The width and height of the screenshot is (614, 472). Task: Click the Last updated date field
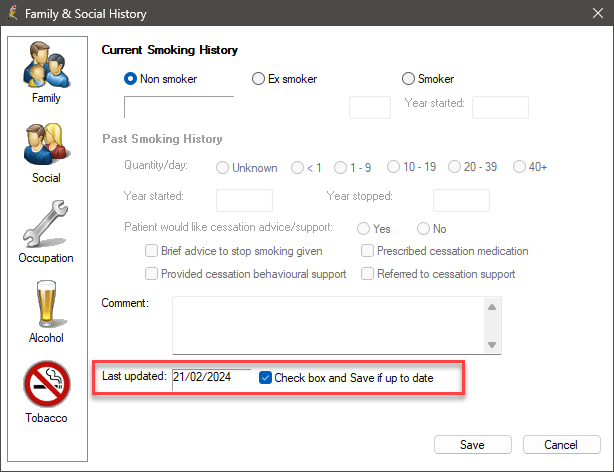point(211,379)
